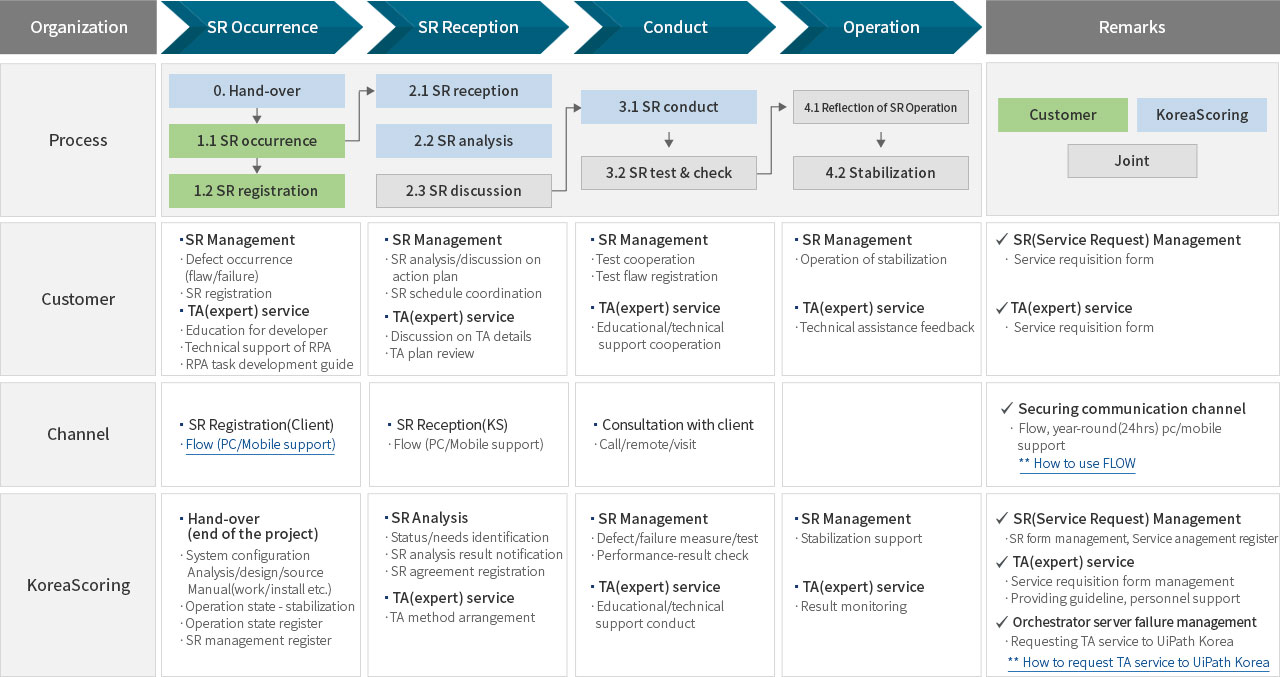Click the 2.3 SR discussion process box
The width and height of the screenshot is (1280, 677).
pos(464,190)
